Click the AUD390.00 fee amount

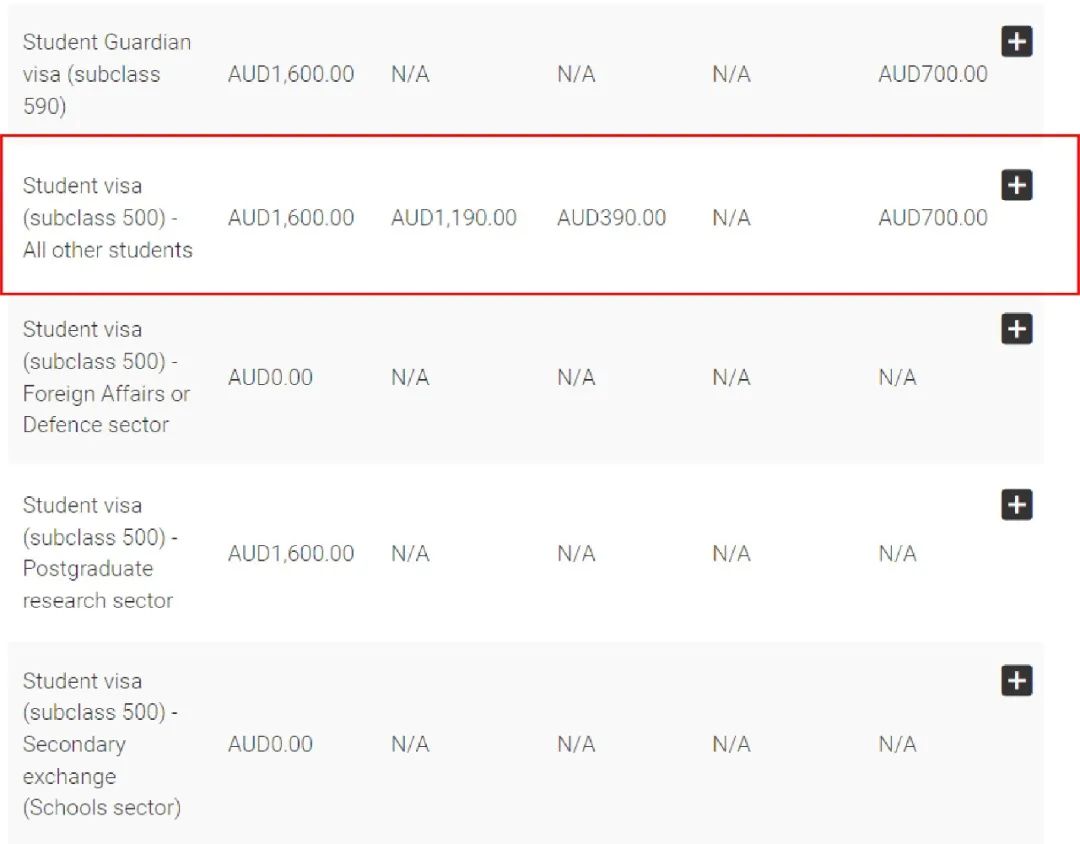click(611, 218)
